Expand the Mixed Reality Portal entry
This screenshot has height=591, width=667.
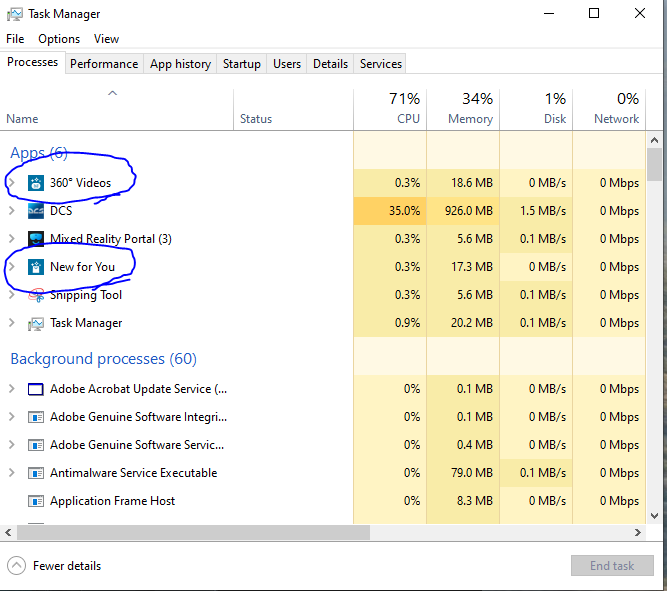(12, 239)
